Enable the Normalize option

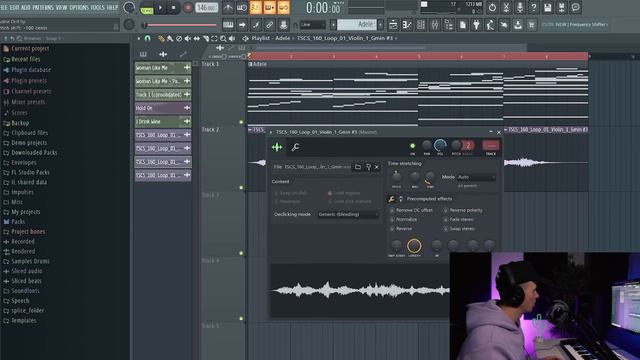tap(404, 220)
